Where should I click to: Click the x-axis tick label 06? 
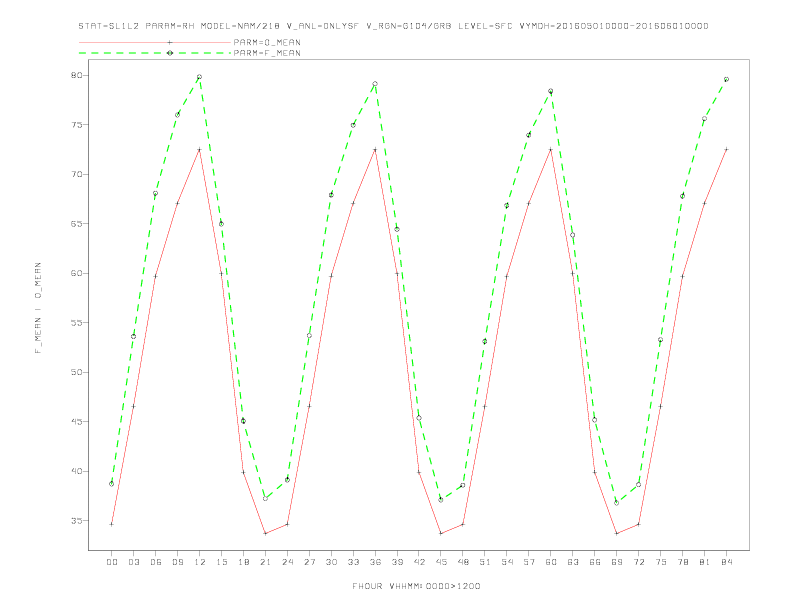click(156, 562)
